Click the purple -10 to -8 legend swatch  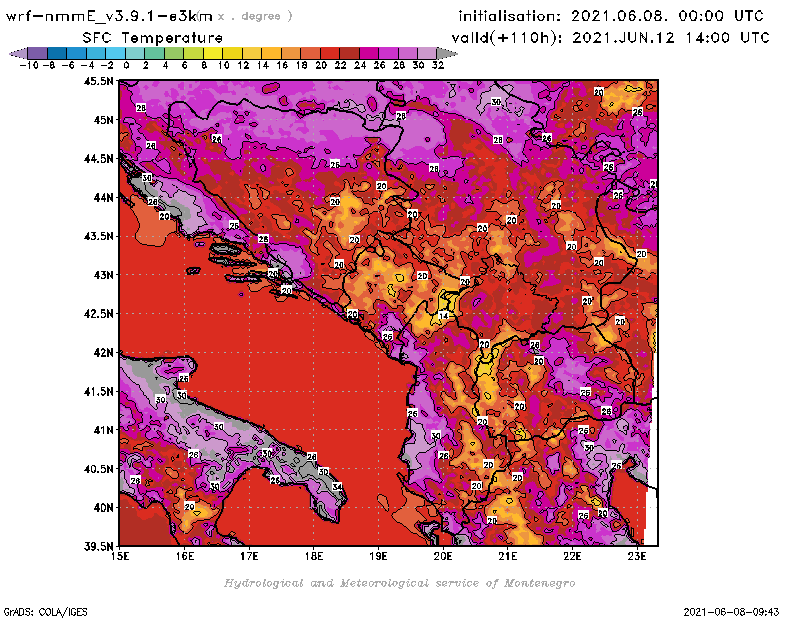pyautogui.click(x=38, y=53)
